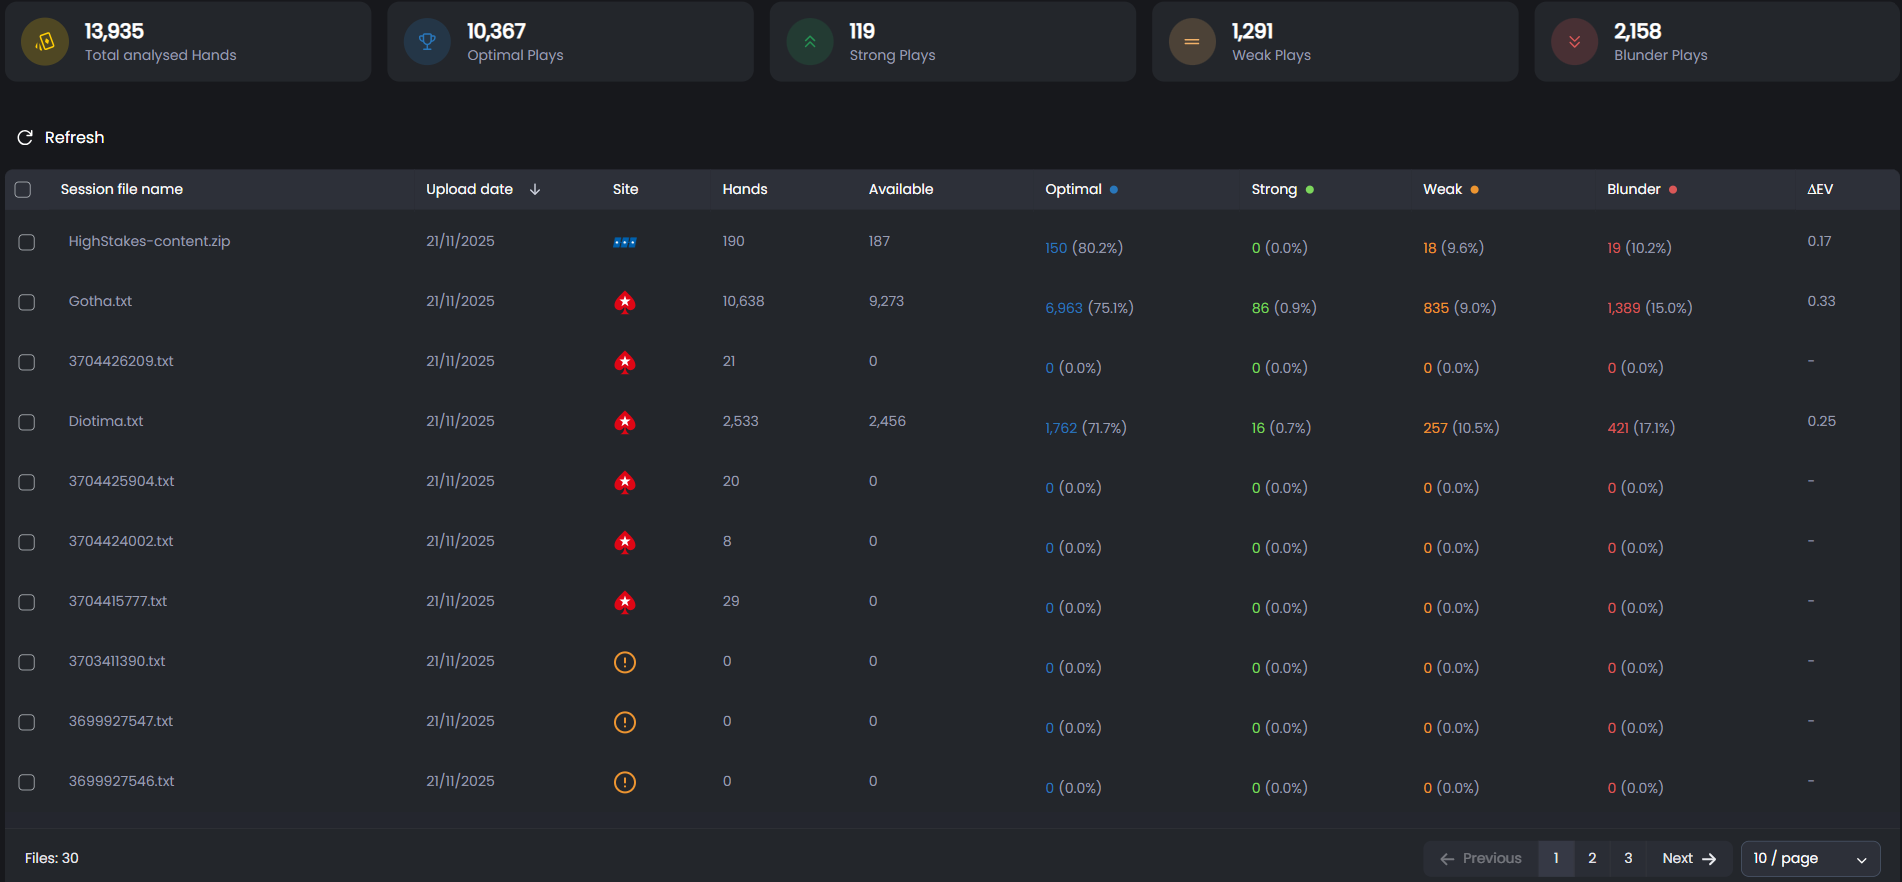Viewport: 1902px width, 882px height.
Task: Click the Refresh button label
Action: click(x=74, y=138)
